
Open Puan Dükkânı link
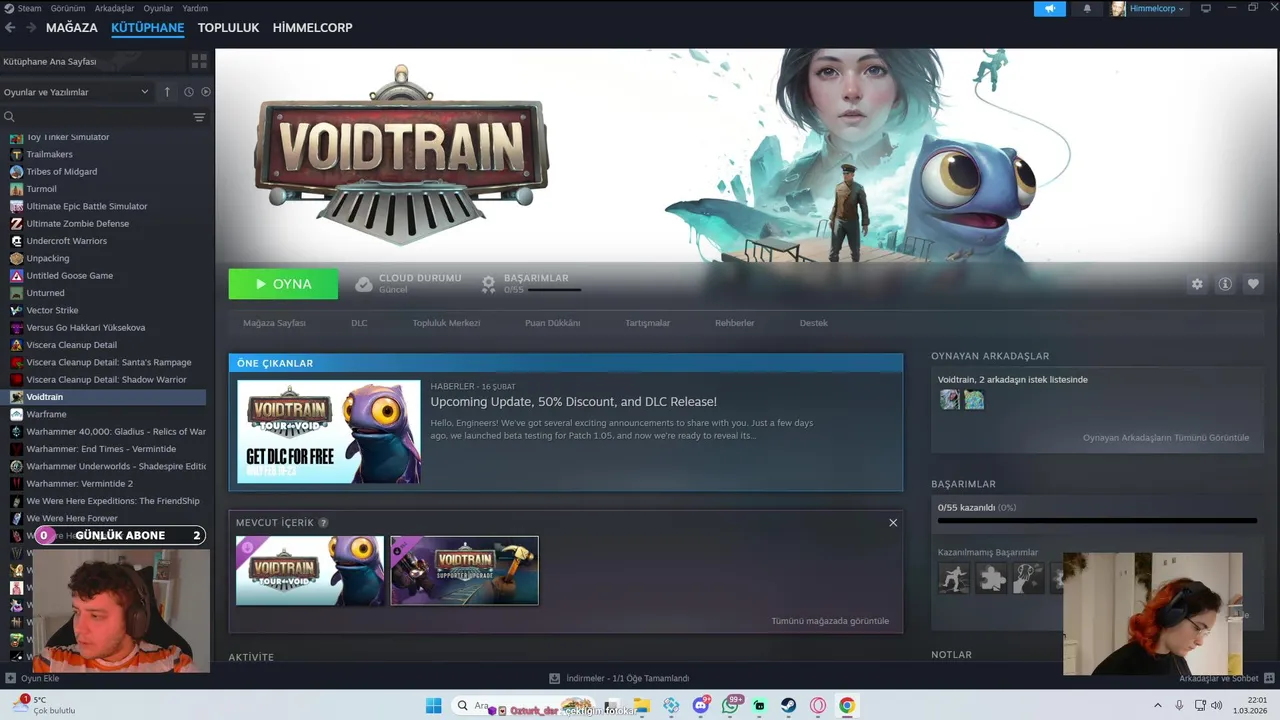click(552, 323)
